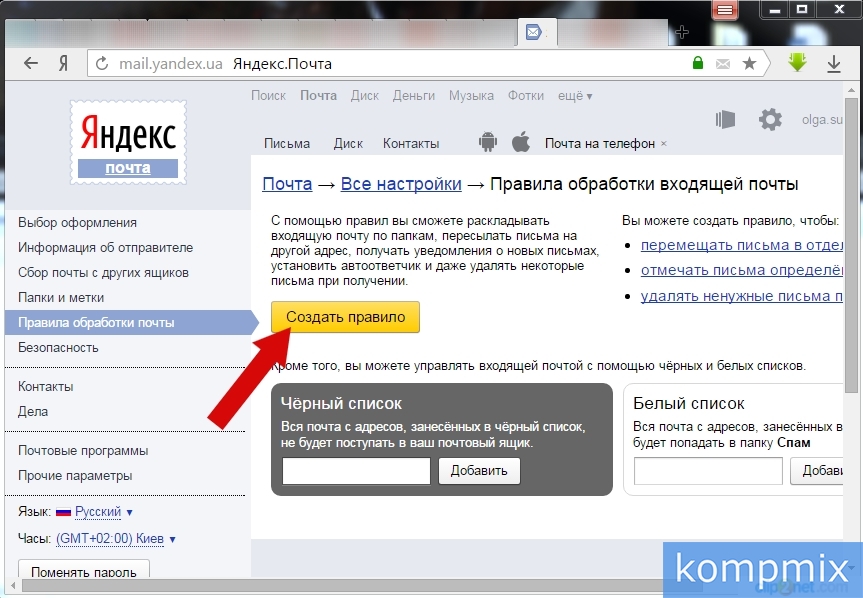Image resolution: width=863 pixels, height=598 pixels.
Task: Bookmark the page with the star icon
Action: coord(749,63)
